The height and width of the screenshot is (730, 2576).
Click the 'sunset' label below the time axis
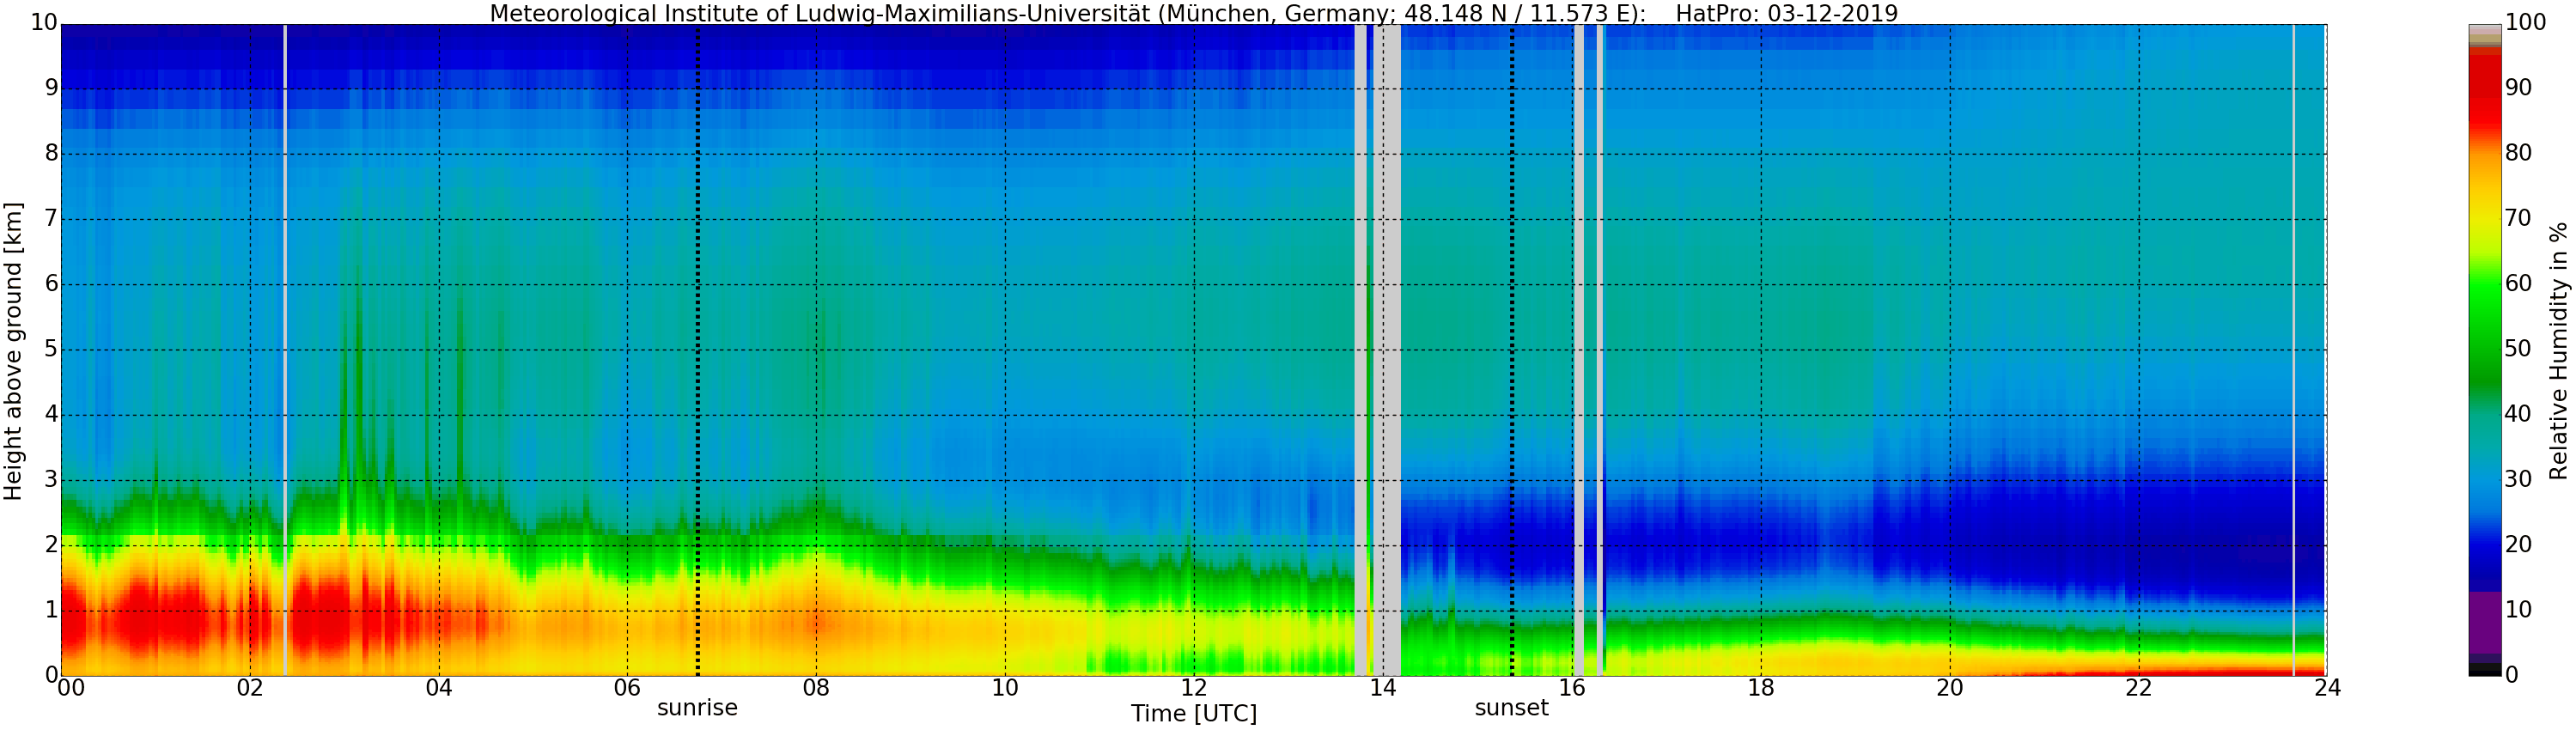point(1511,708)
